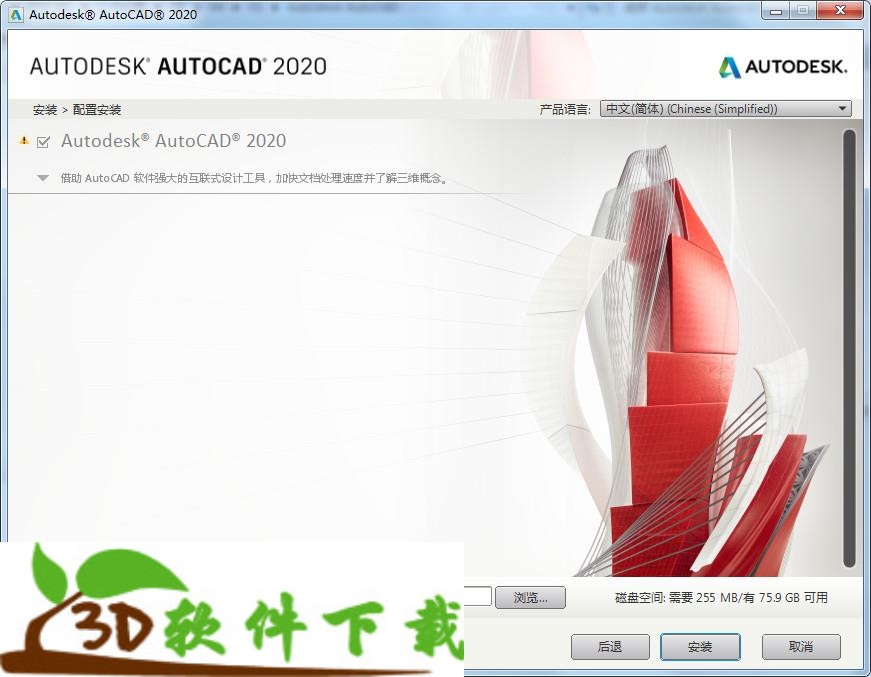Click the 浏览... browse button
Screen dimensions: 871x677
pyautogui.click(x=530, y=598)
